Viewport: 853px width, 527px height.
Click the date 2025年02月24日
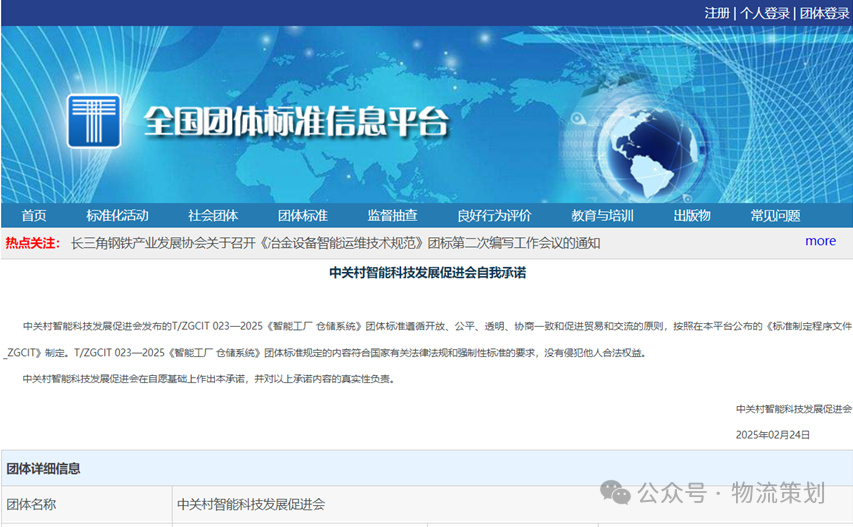pos(772,435)
